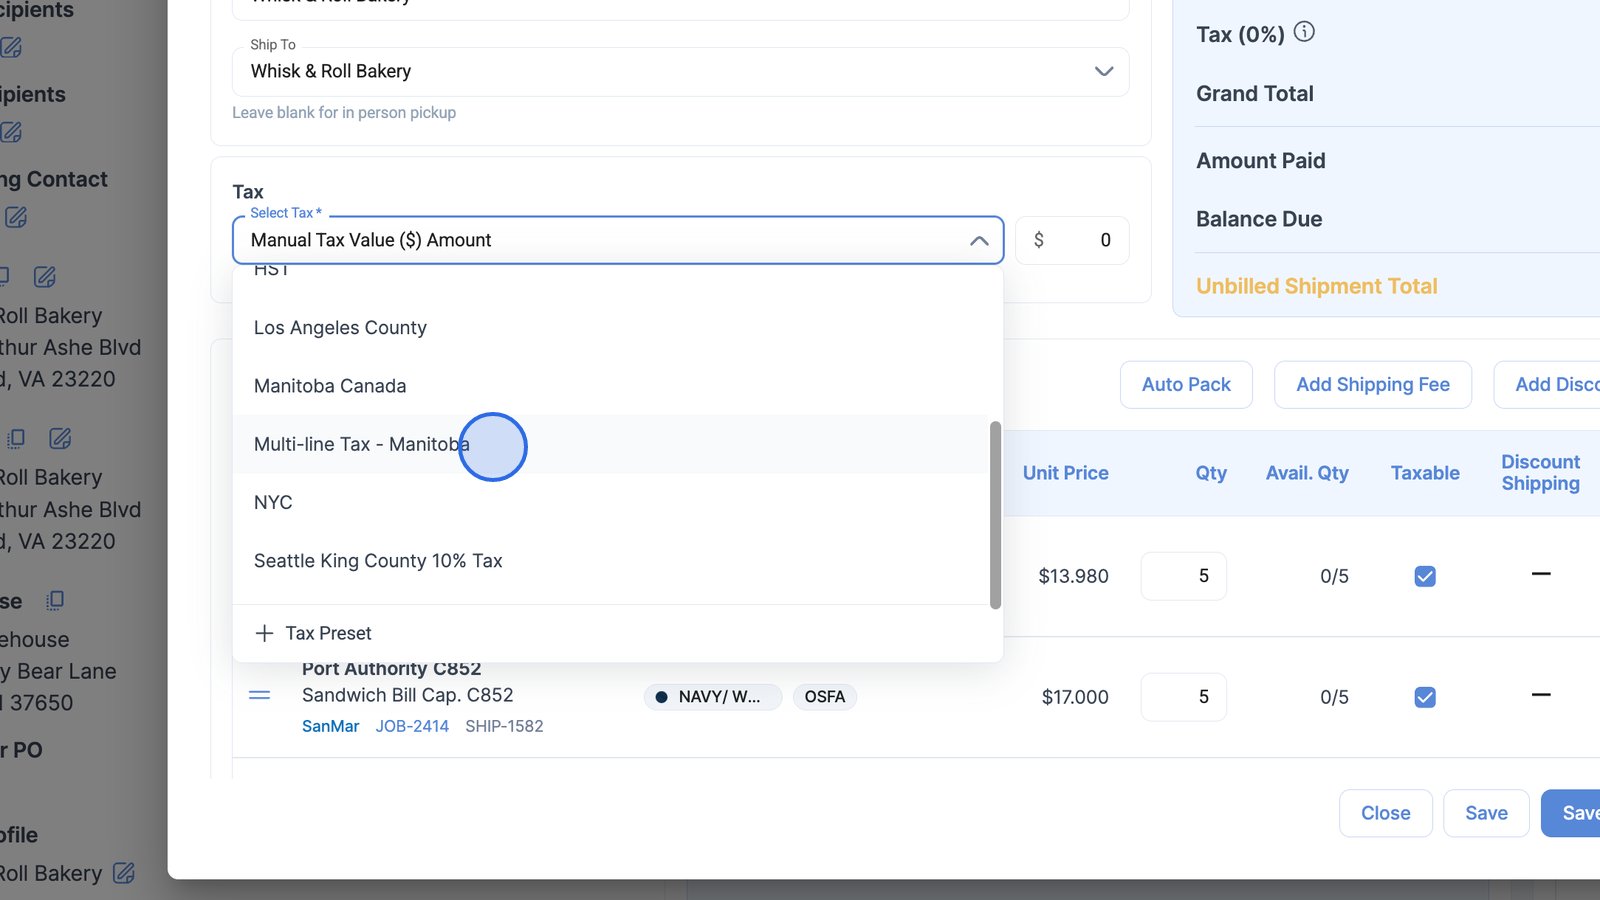The width and height of the screenshot is (1600, 900).
Task: Collapse the Select Tax dropdown
Action: pyautogui.click(x=979, y=241)
